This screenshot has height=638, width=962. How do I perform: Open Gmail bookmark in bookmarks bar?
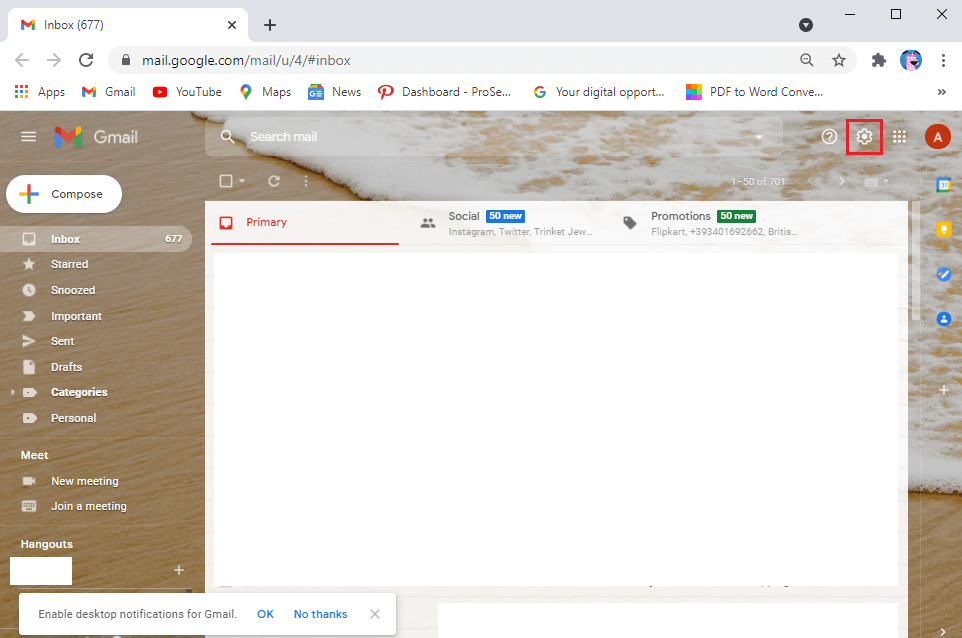coord(109,92)
